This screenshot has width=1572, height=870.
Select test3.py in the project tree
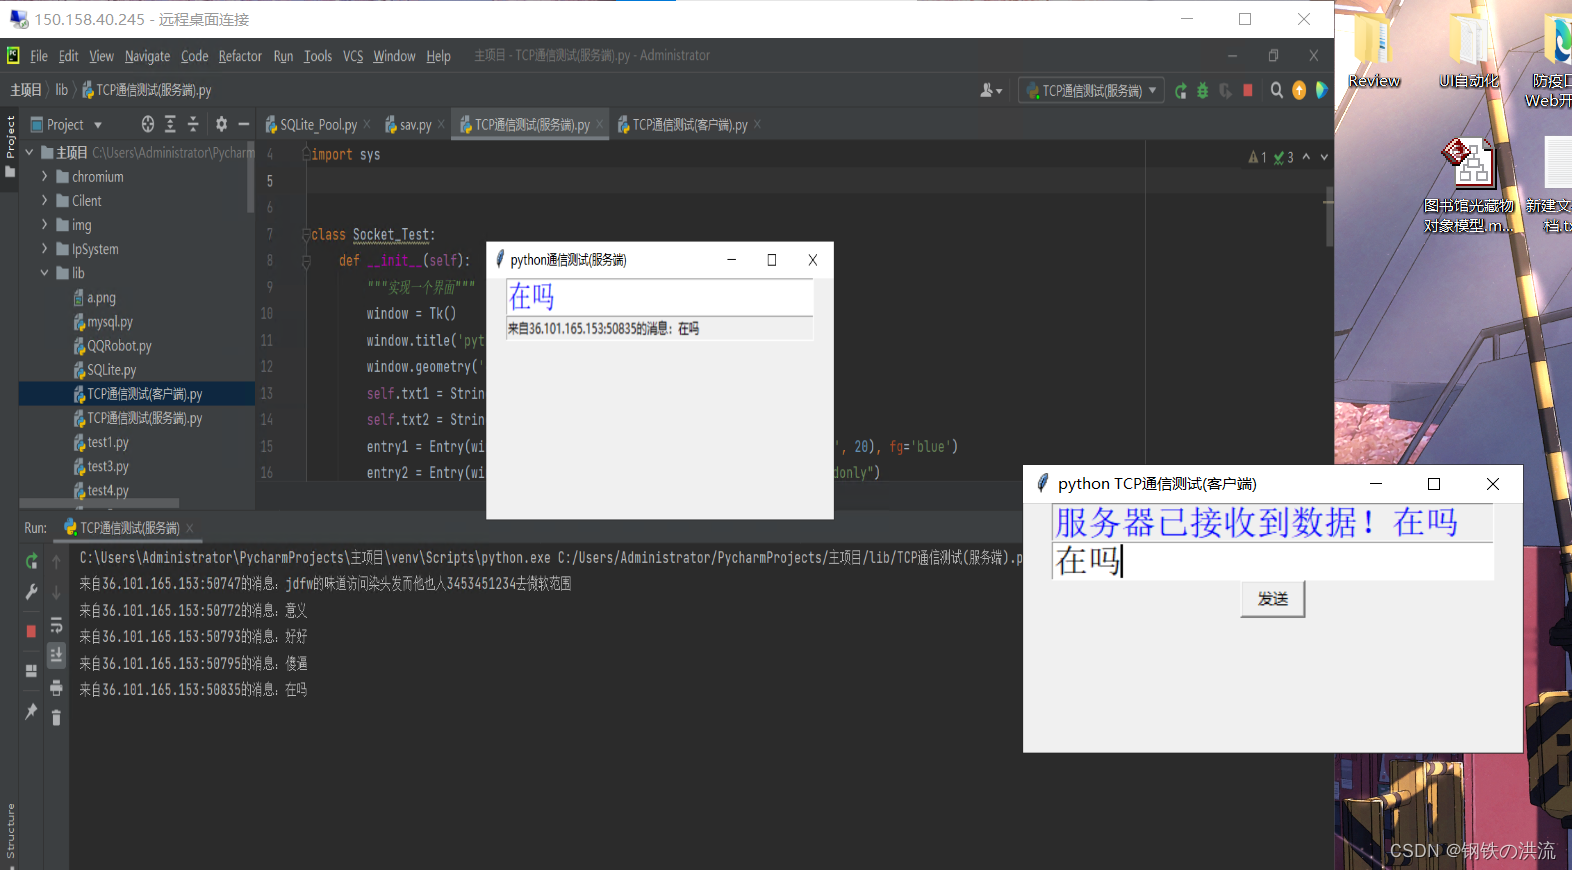coord(107,467)
